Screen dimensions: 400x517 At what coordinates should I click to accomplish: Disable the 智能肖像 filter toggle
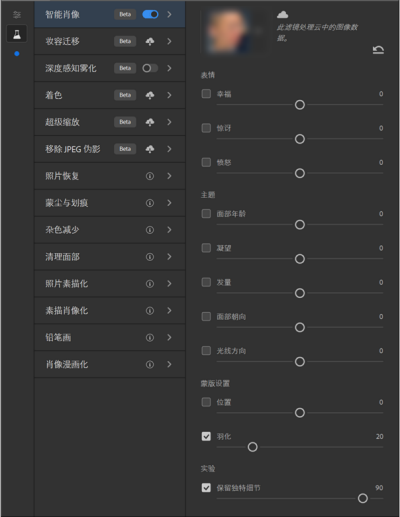pyautogui.click(x=150, y=14)
